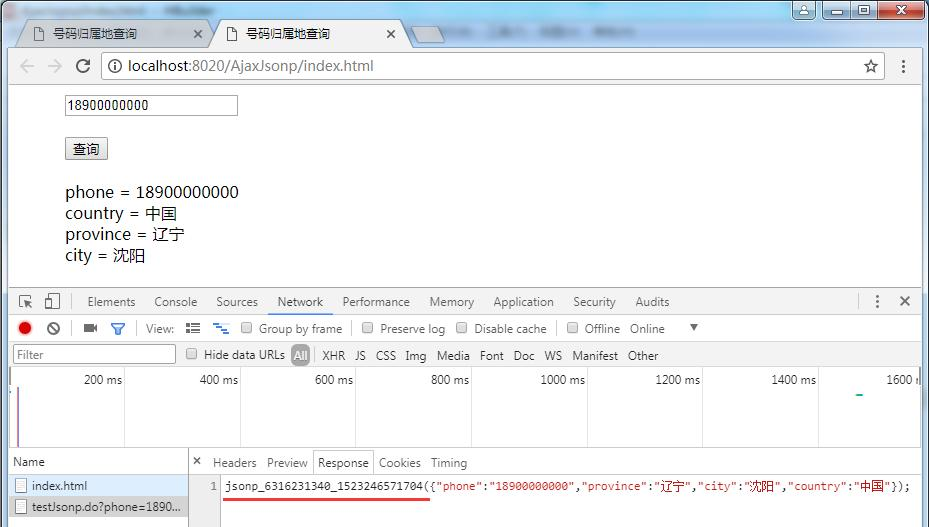Viewport: 929px width, 527px height.
Task: Close the first 号码归属地查询 tab
Action: [198, 34]
